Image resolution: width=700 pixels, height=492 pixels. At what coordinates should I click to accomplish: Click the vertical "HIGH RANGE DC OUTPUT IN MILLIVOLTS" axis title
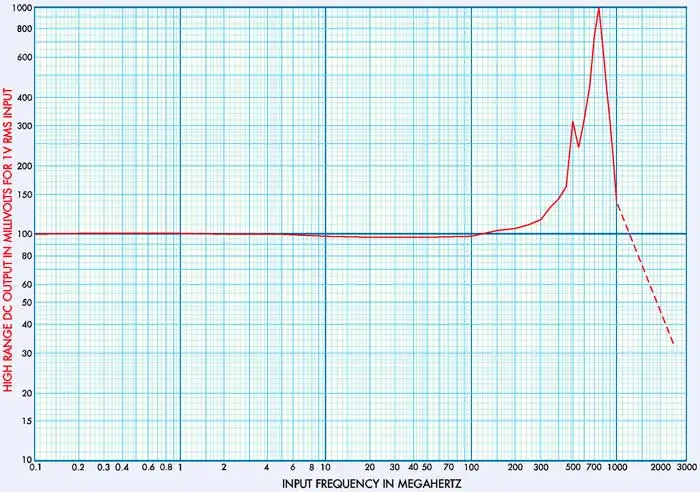(x=8, y=240)
